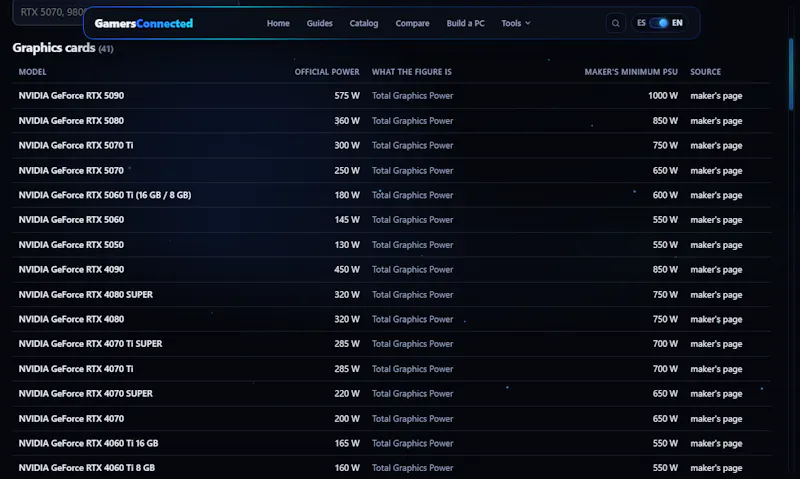The width and height of the screenshot is (800, 479).
Task: Open Build a PC page
Action: tap(465, 23)
